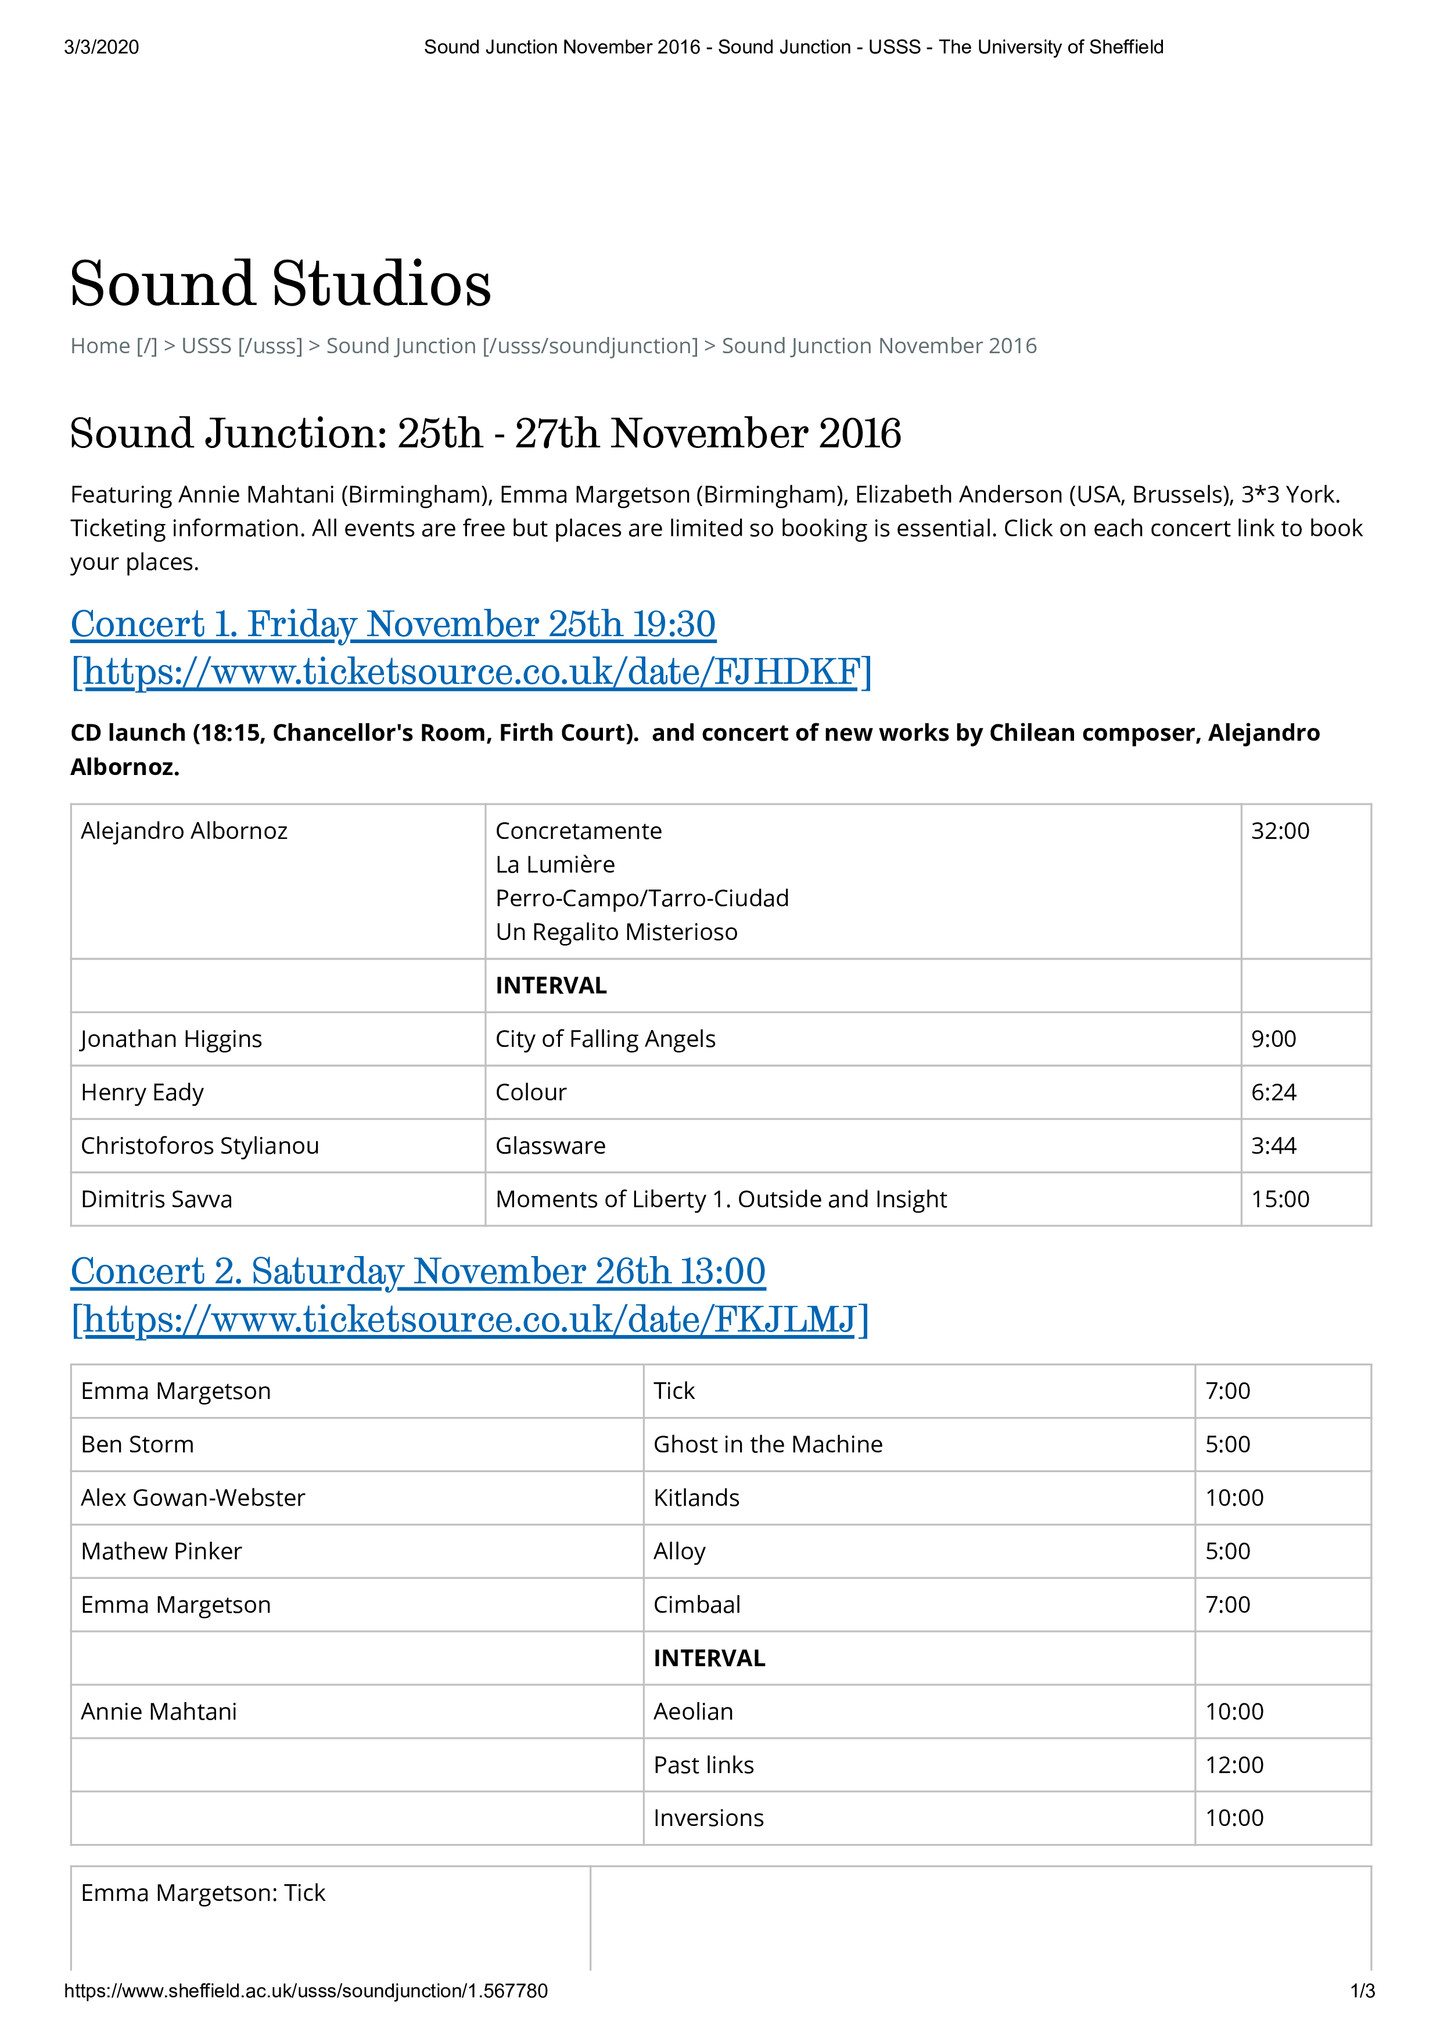
Task: Select the Christoforos Stylianou cell
Action: (x=278, y=1146)
